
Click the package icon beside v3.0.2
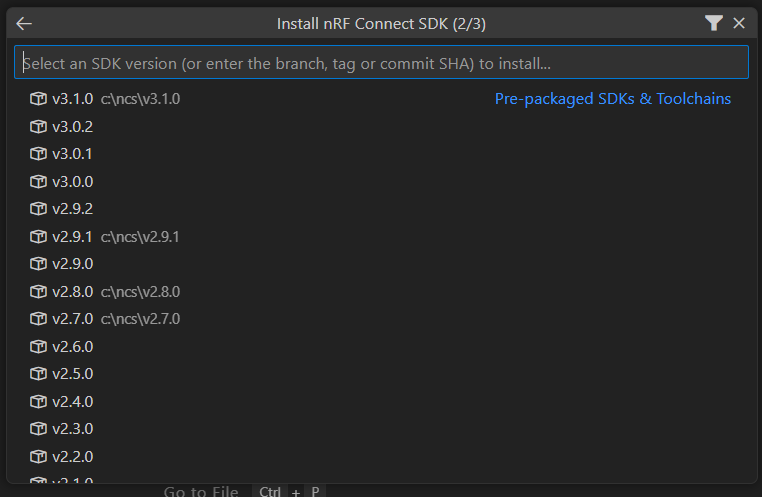pyautogui.click(x=38, y=127)
